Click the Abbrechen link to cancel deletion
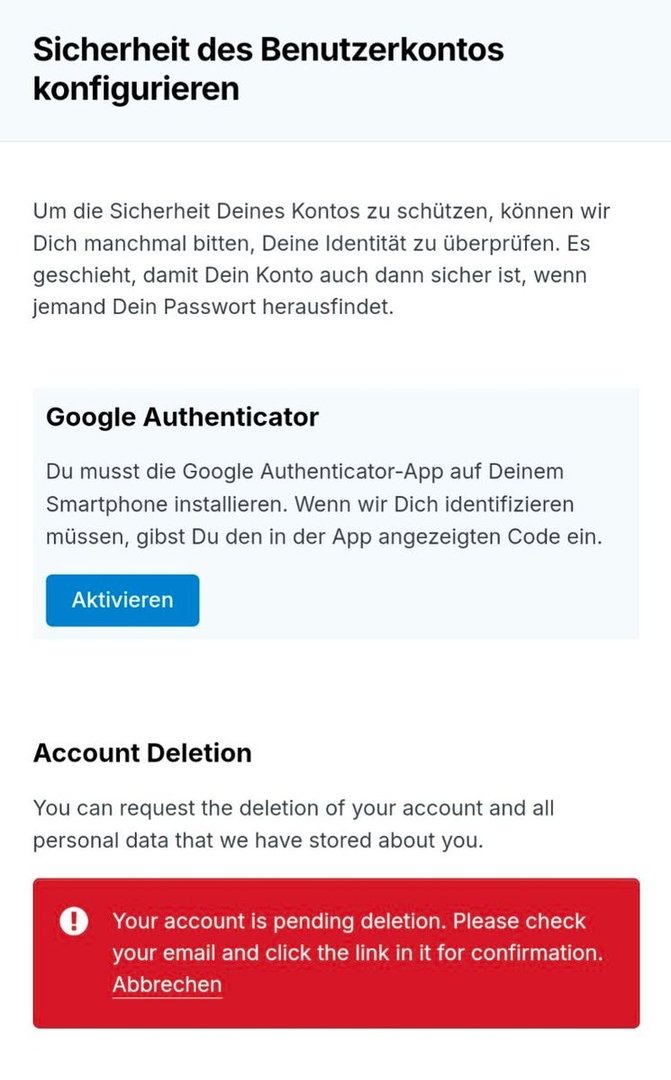 click(x=166, y=985)
